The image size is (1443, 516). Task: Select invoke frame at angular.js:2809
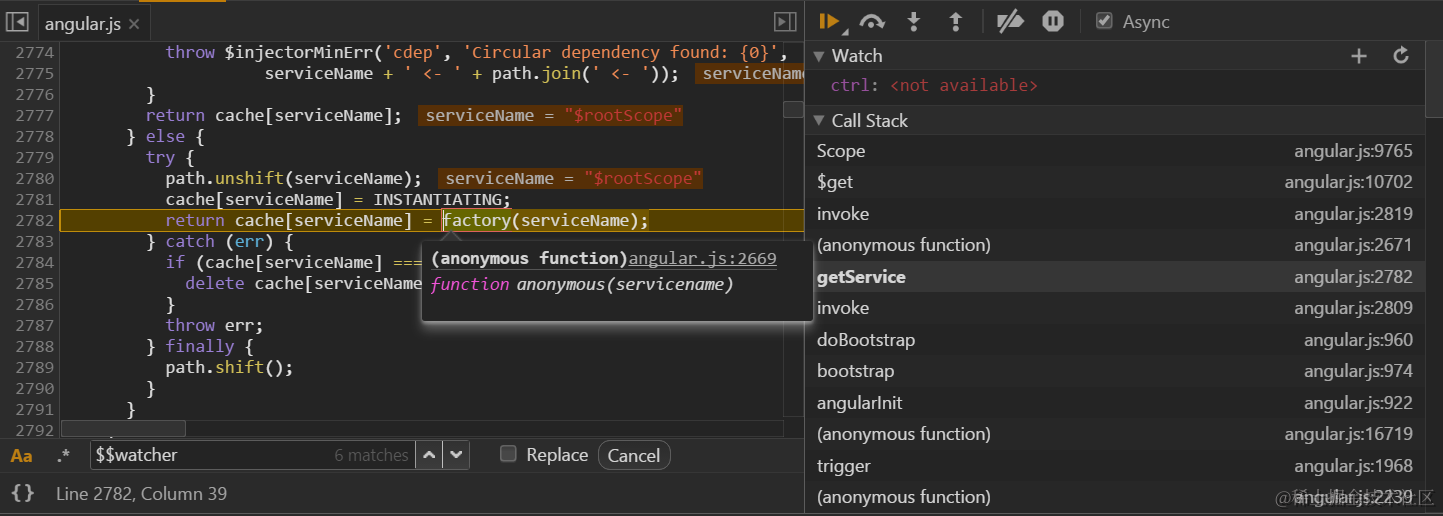[x=1115, y=308]
